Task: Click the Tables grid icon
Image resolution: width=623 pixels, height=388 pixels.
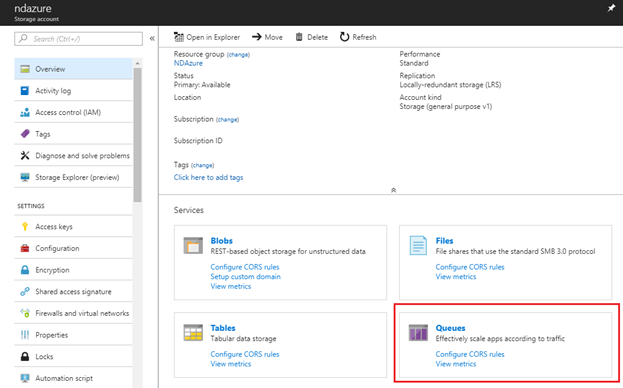Action: pyautogui.click(x=193, y=333)
